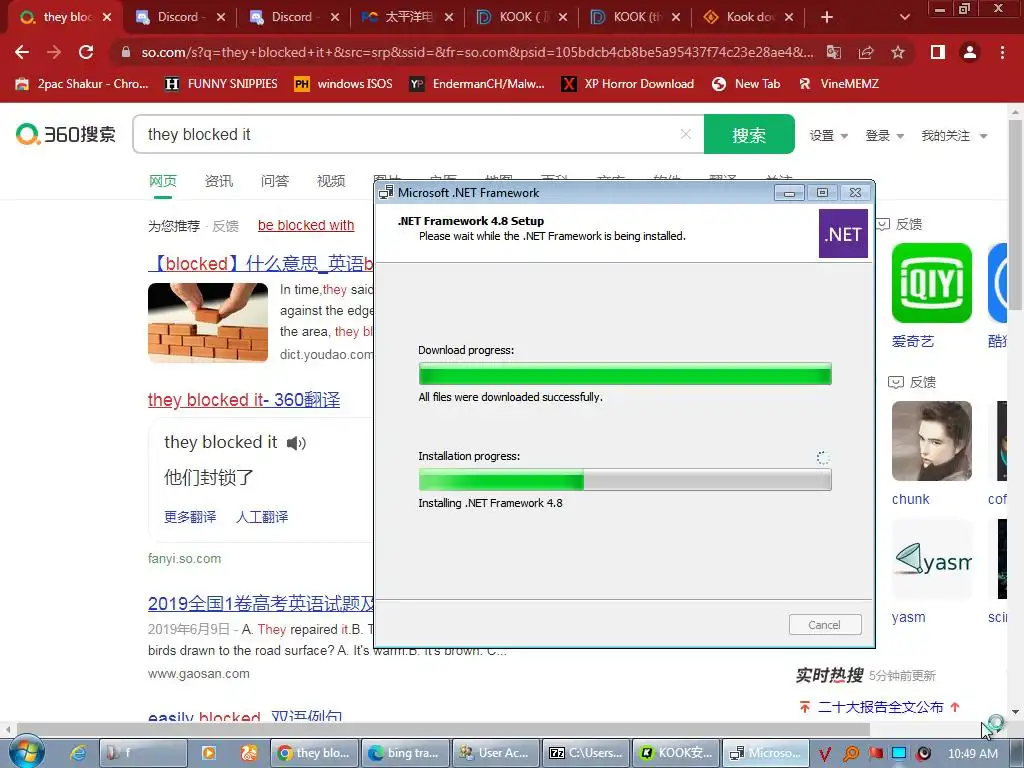The height and width of the screenshot is (768, 1024).
Task: Select the 资讯 search category tab
Action: click(x=219, y=181)
